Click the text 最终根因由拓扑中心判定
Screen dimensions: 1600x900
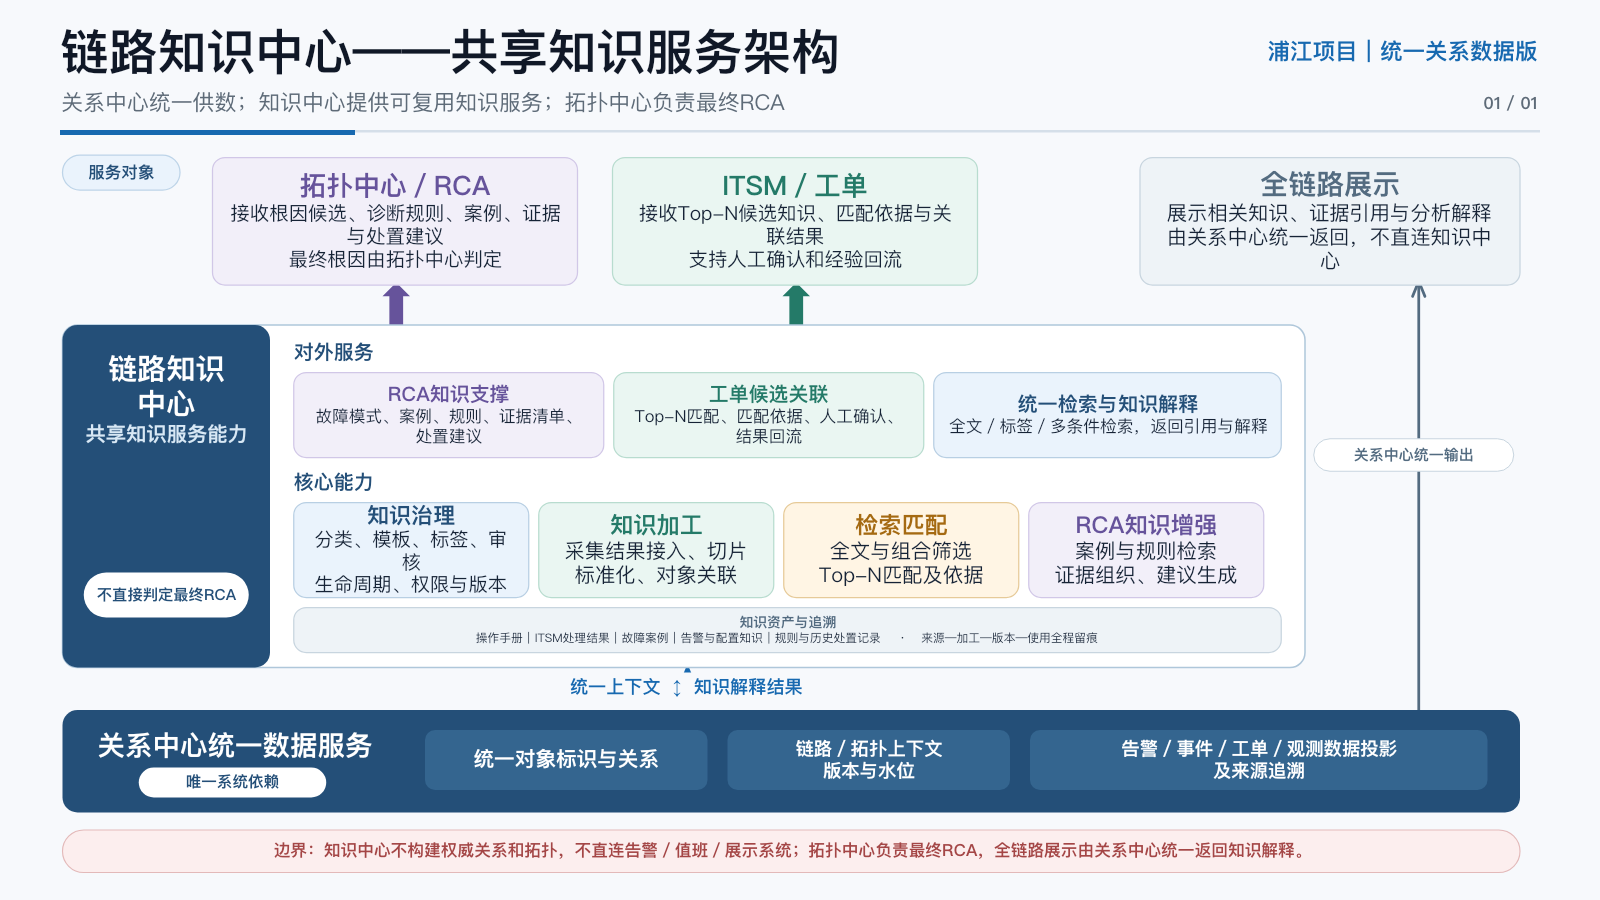pyautogui.click(x=395, y=260)
